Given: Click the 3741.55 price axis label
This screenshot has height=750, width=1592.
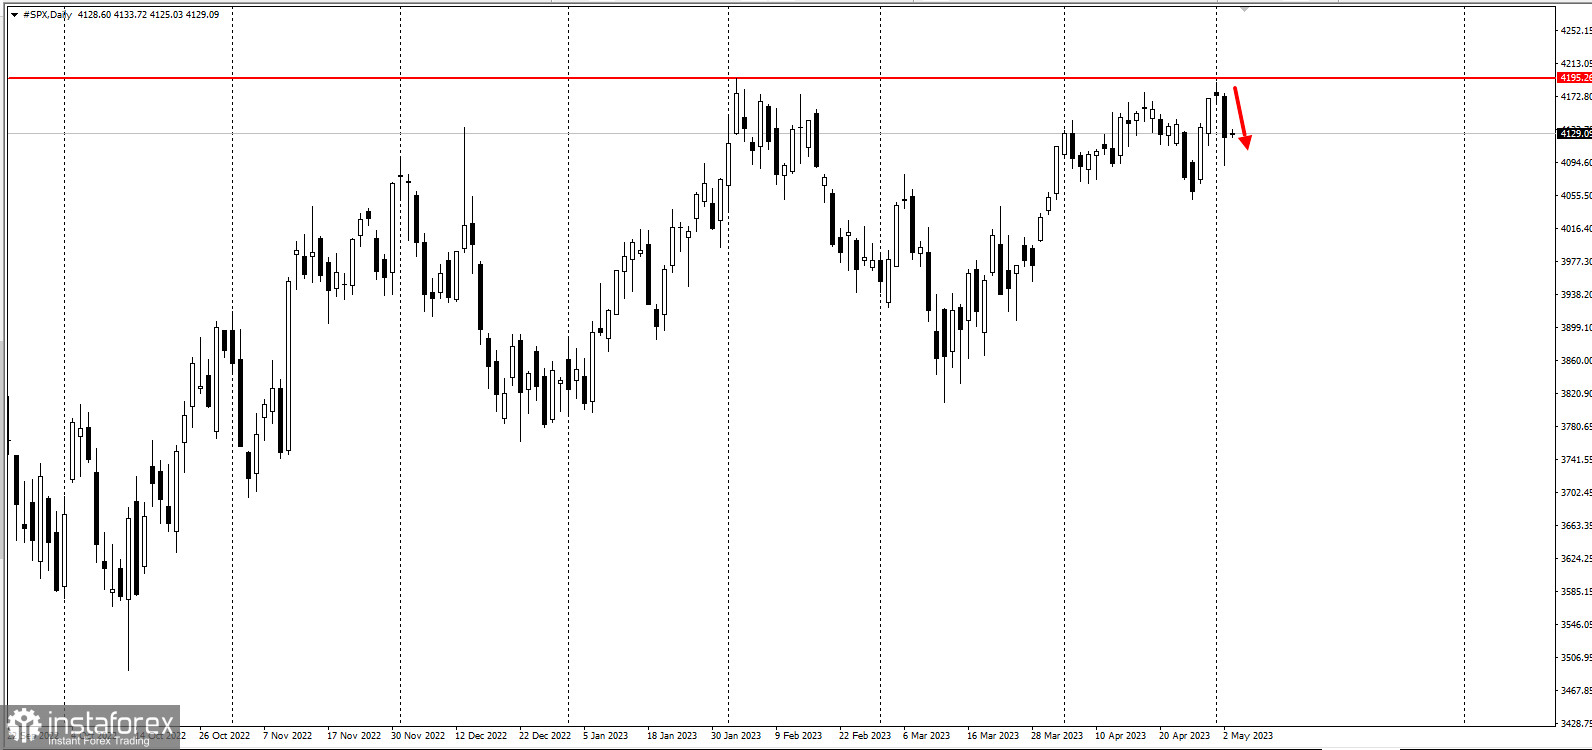Looking at the screenshot, I should tap(1576, 460).
